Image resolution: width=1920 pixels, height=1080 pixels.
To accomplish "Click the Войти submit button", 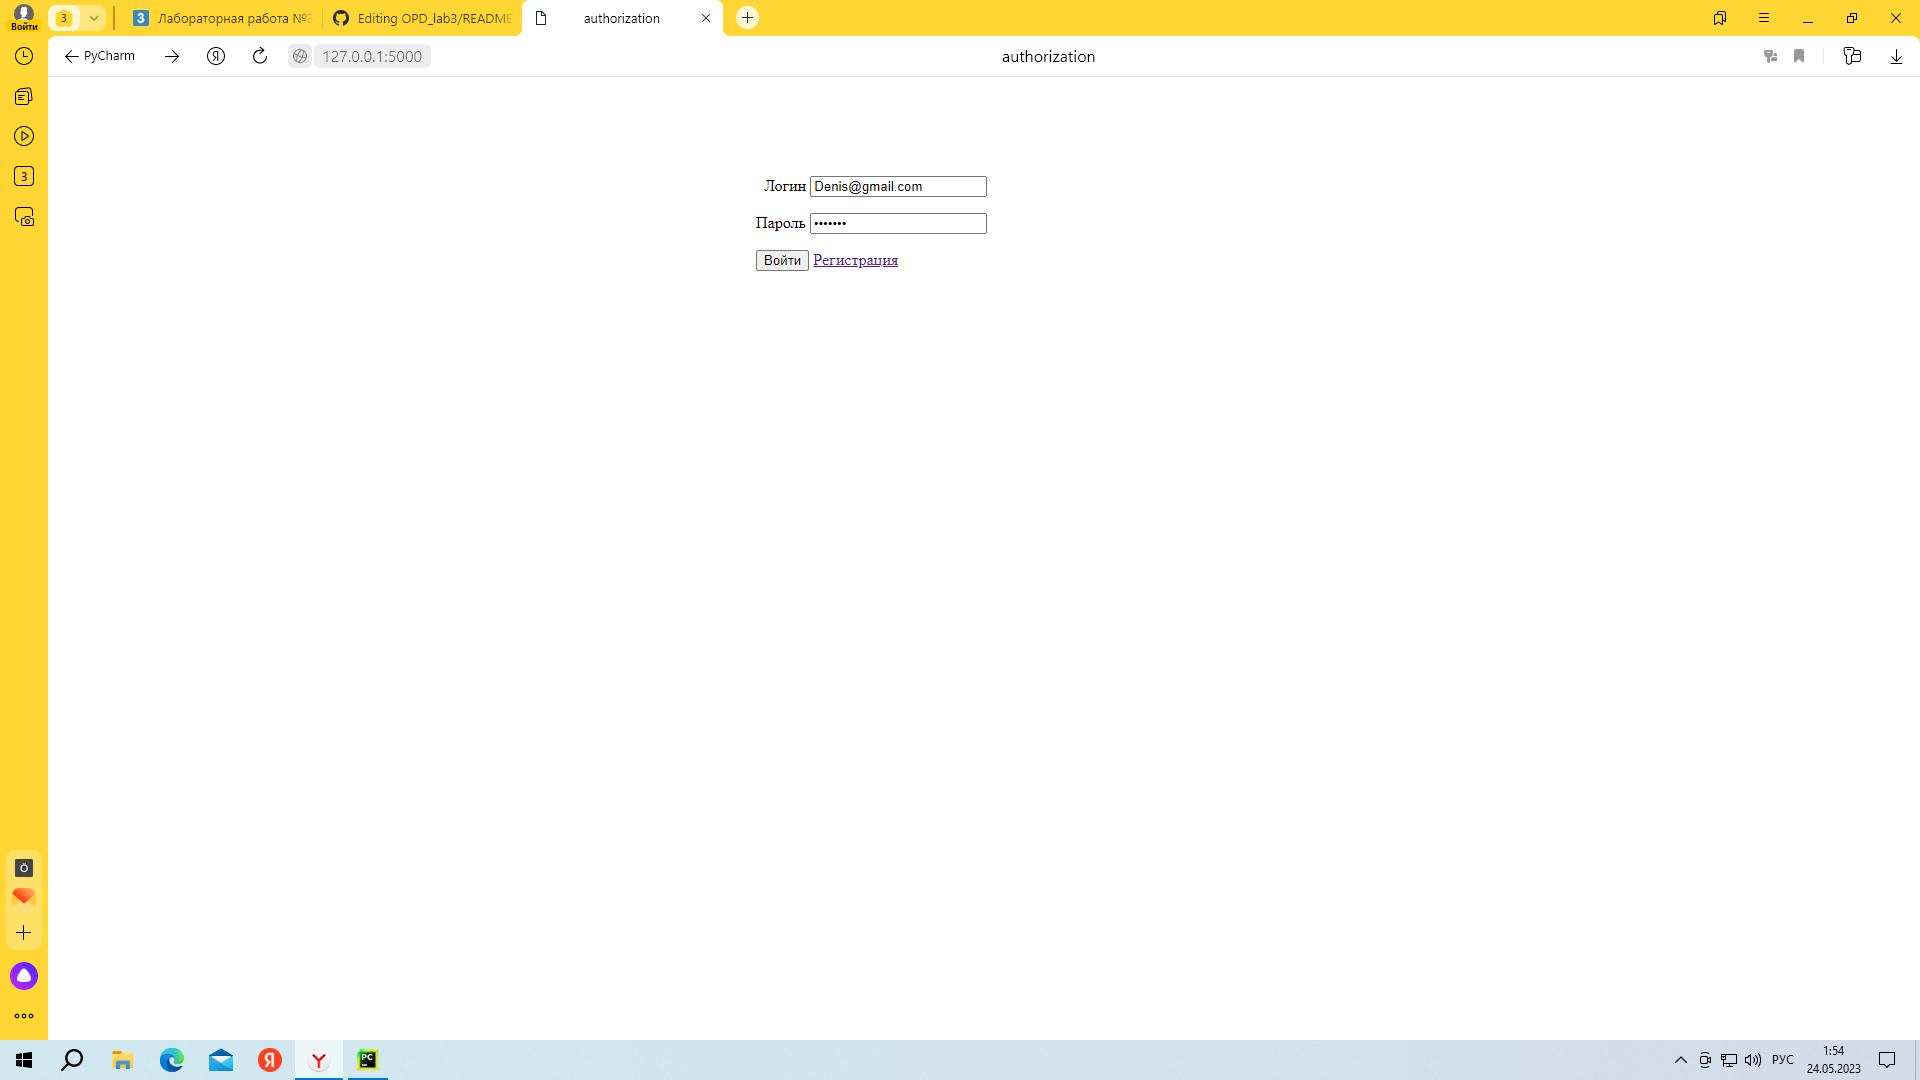I will tap(782, 260).
